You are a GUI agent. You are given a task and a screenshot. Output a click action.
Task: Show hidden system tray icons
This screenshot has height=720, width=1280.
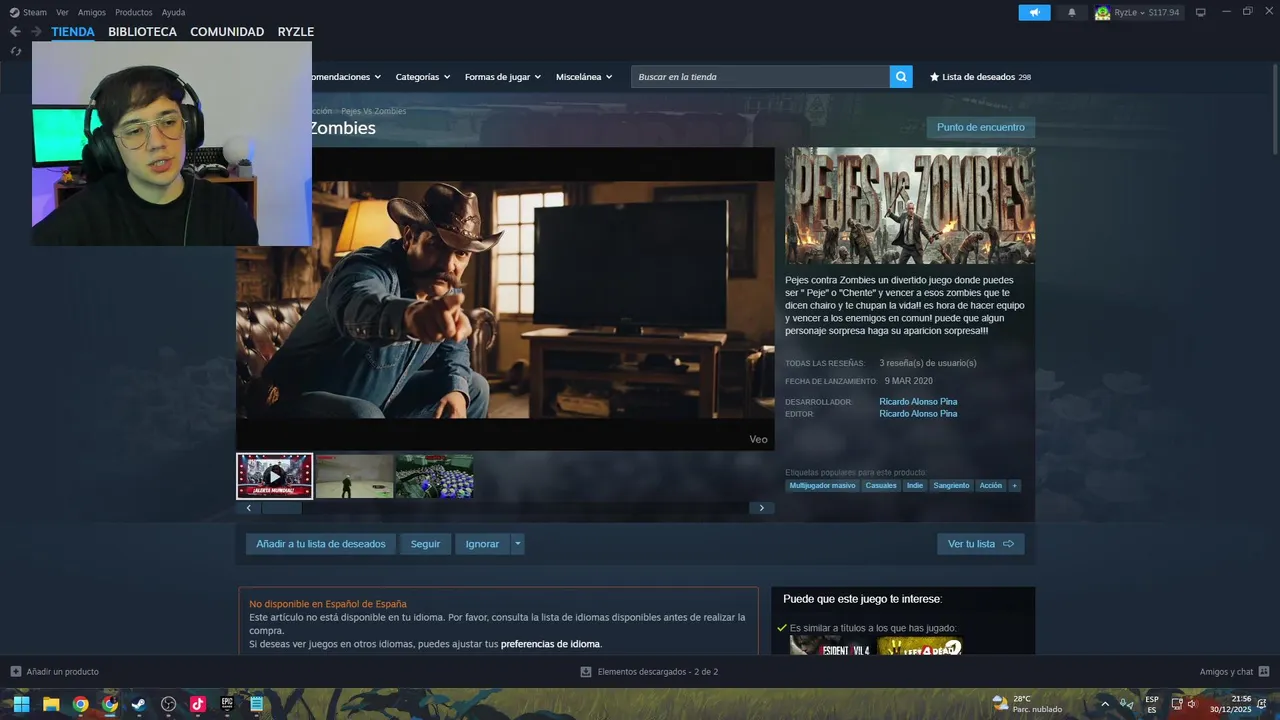coord(1105,704)
